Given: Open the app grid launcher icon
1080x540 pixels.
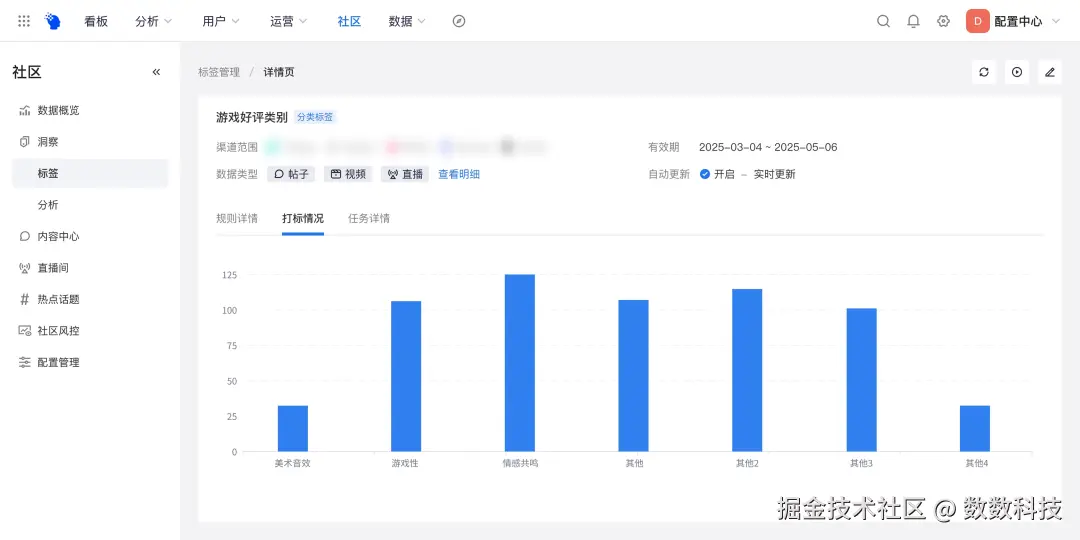Looking at the screenshot, I should [24, 21].
